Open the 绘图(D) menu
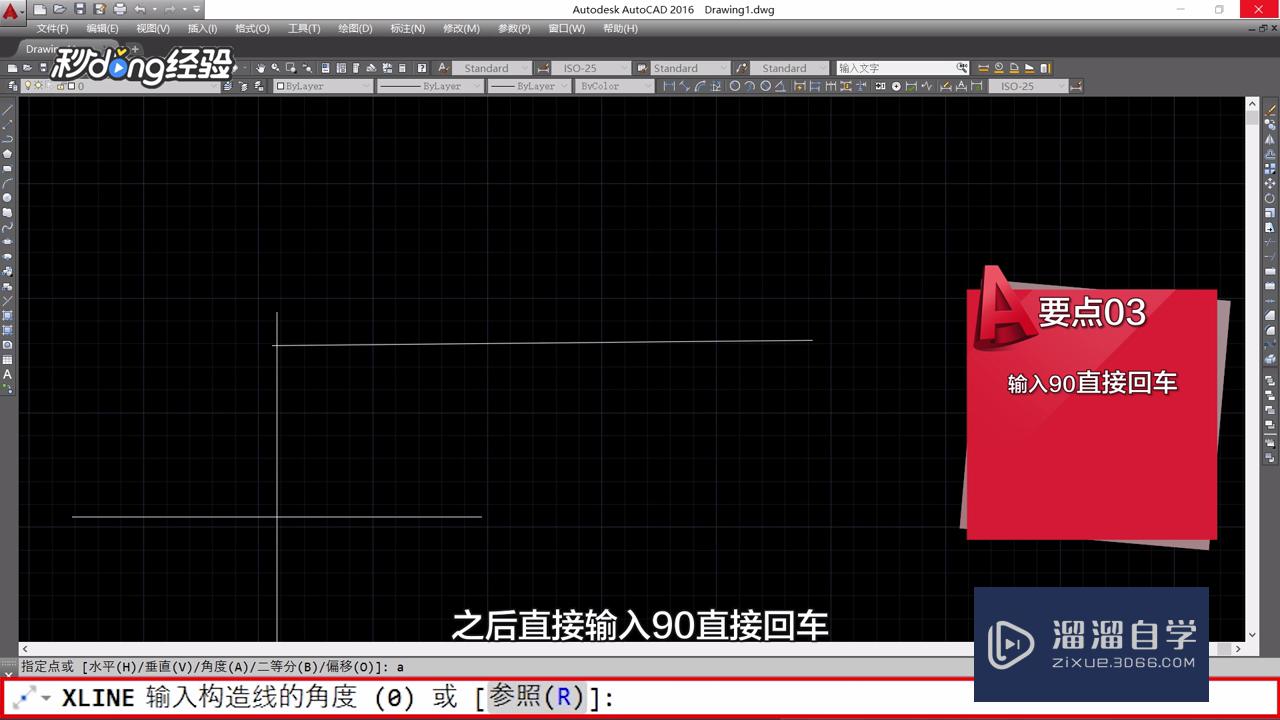Viewport: 1280px width, 720px height. (355, 28)
